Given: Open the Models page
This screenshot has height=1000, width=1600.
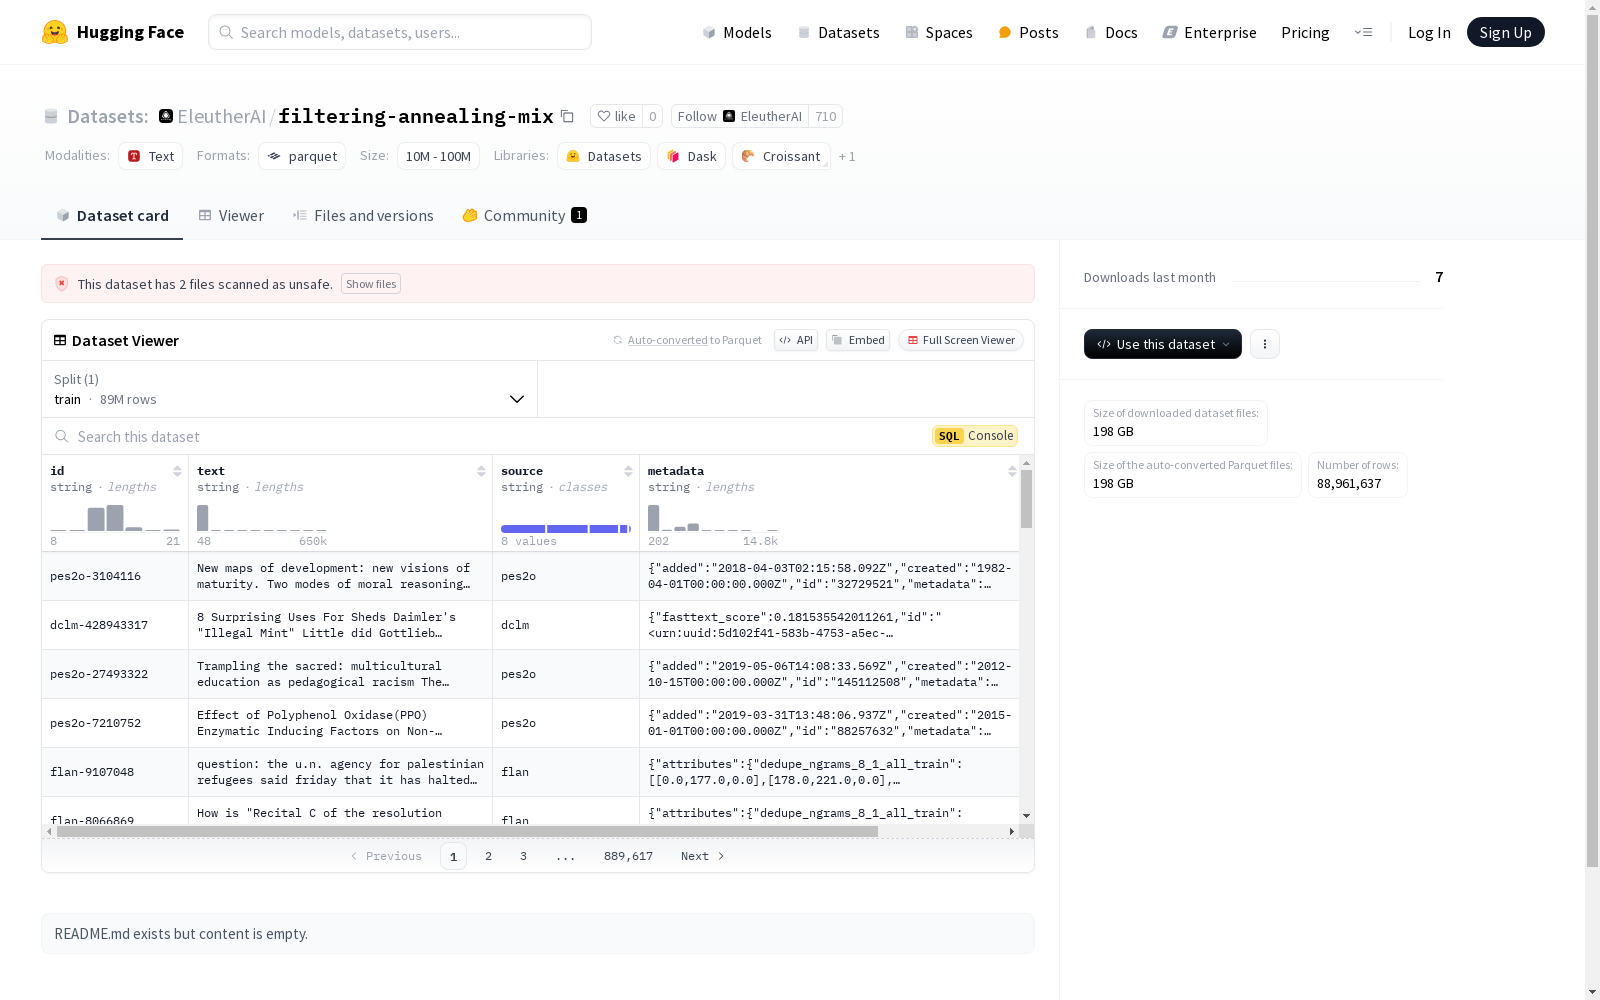Looking at the screenshot, I should click(x=737, y=32).
